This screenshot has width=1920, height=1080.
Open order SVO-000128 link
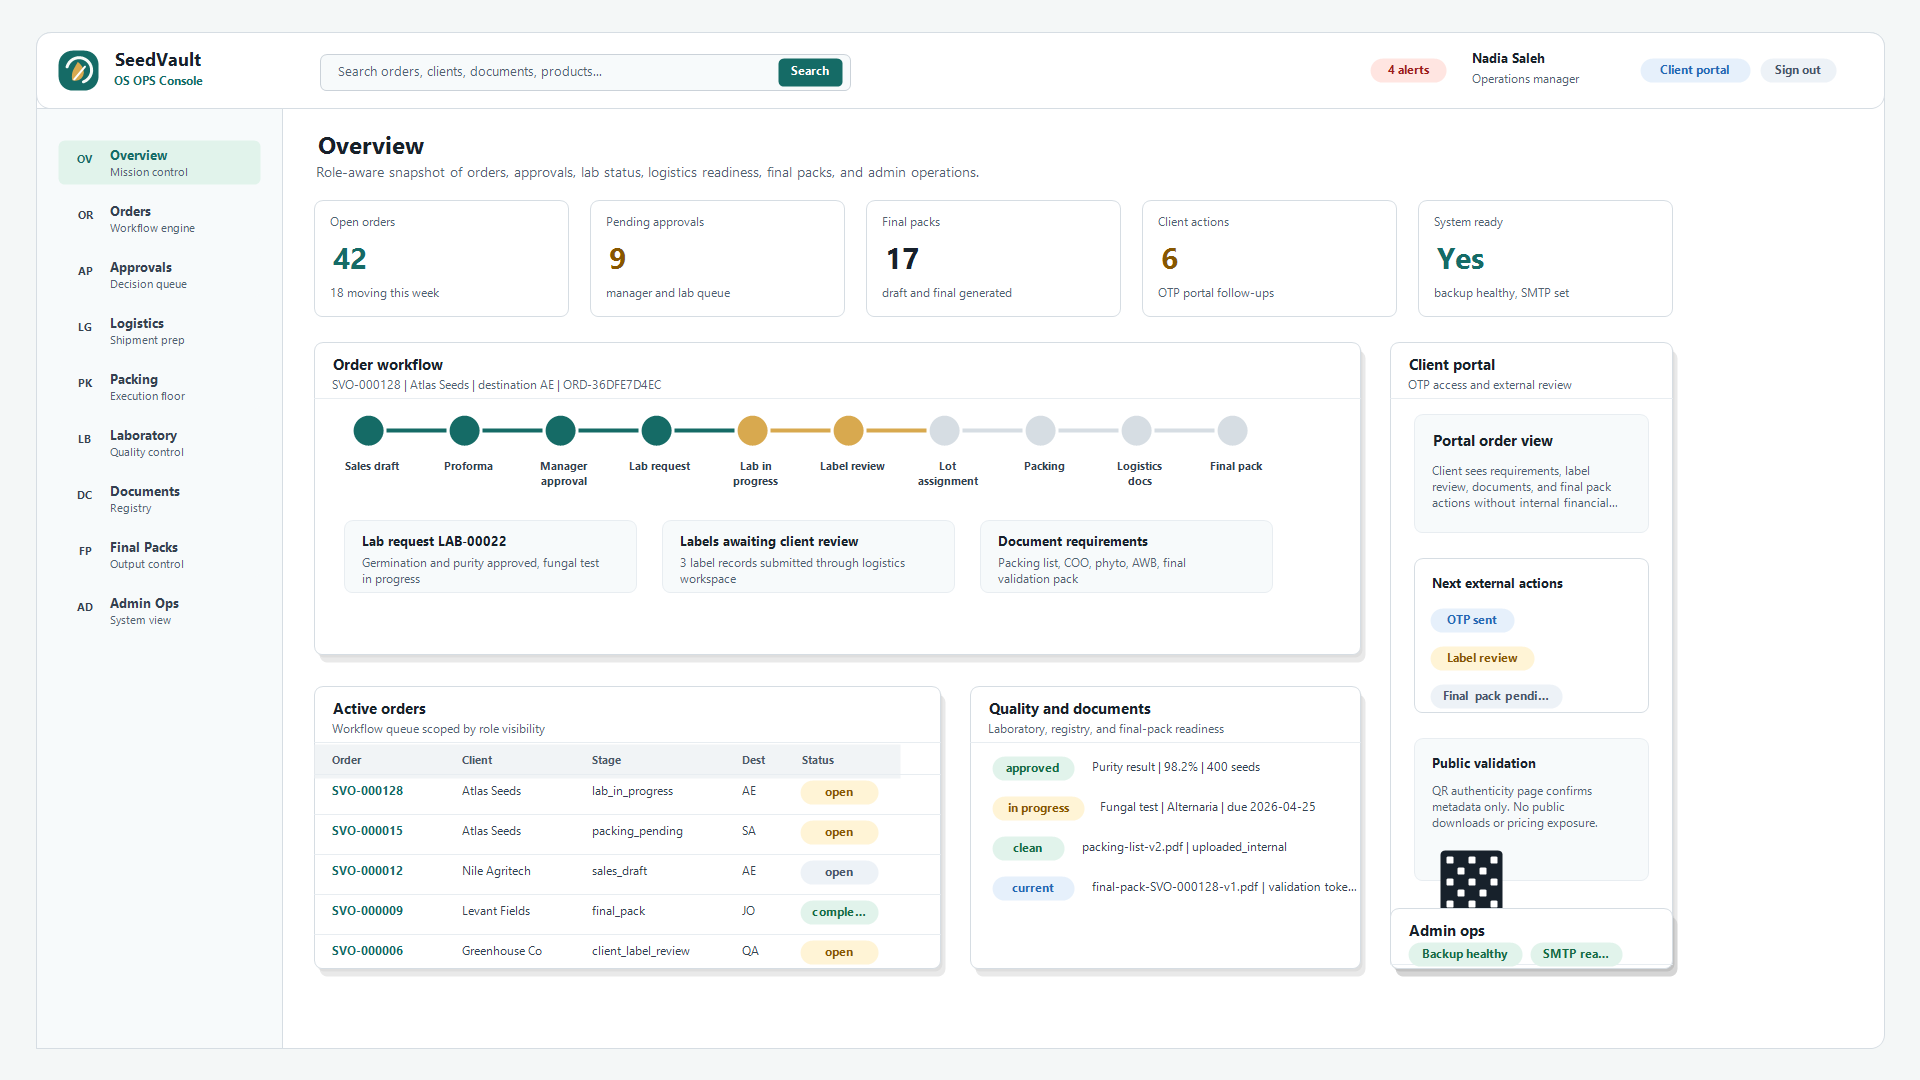pos(367,791)
